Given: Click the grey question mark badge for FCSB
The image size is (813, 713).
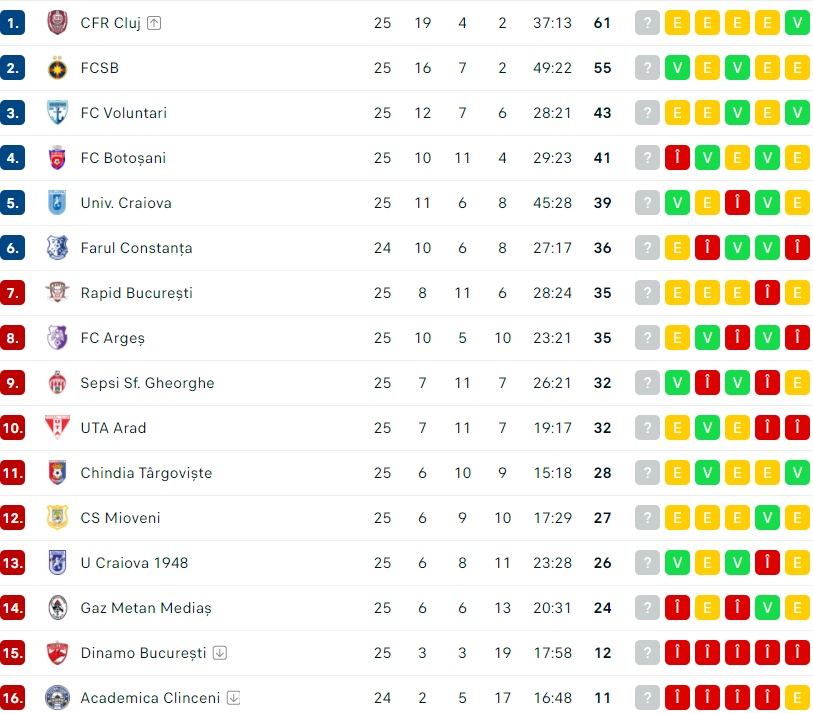Looking at the screenshot, I should [647, 68].
